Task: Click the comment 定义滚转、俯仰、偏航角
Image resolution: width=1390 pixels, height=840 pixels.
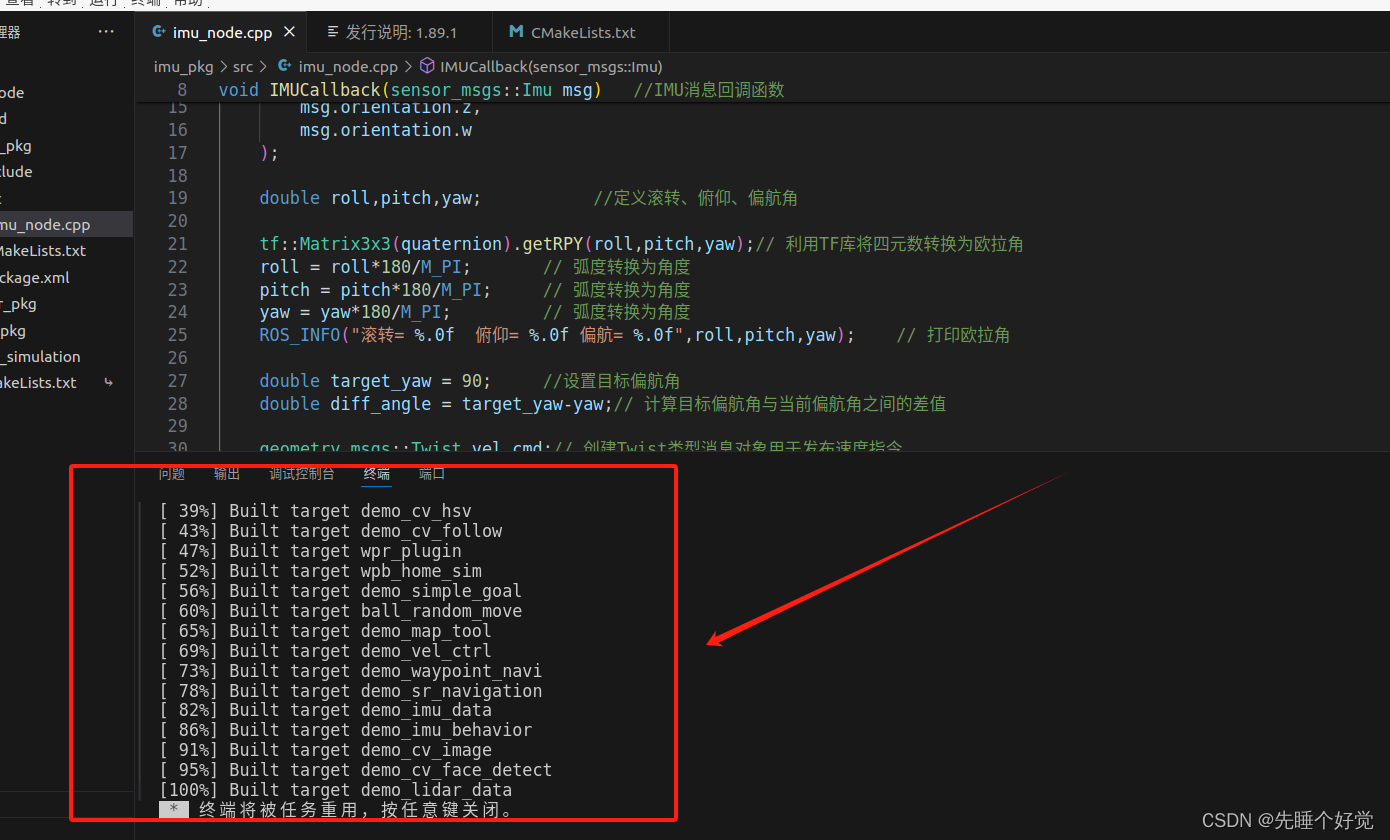Action: point(696,198)
